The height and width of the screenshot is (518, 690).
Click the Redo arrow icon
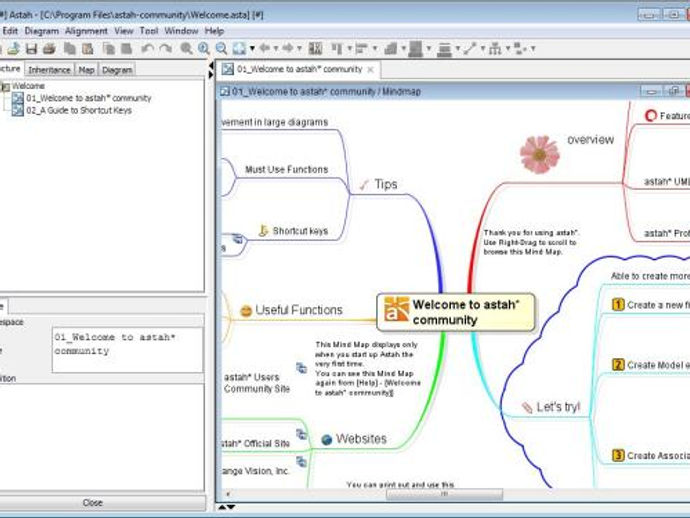165,48
